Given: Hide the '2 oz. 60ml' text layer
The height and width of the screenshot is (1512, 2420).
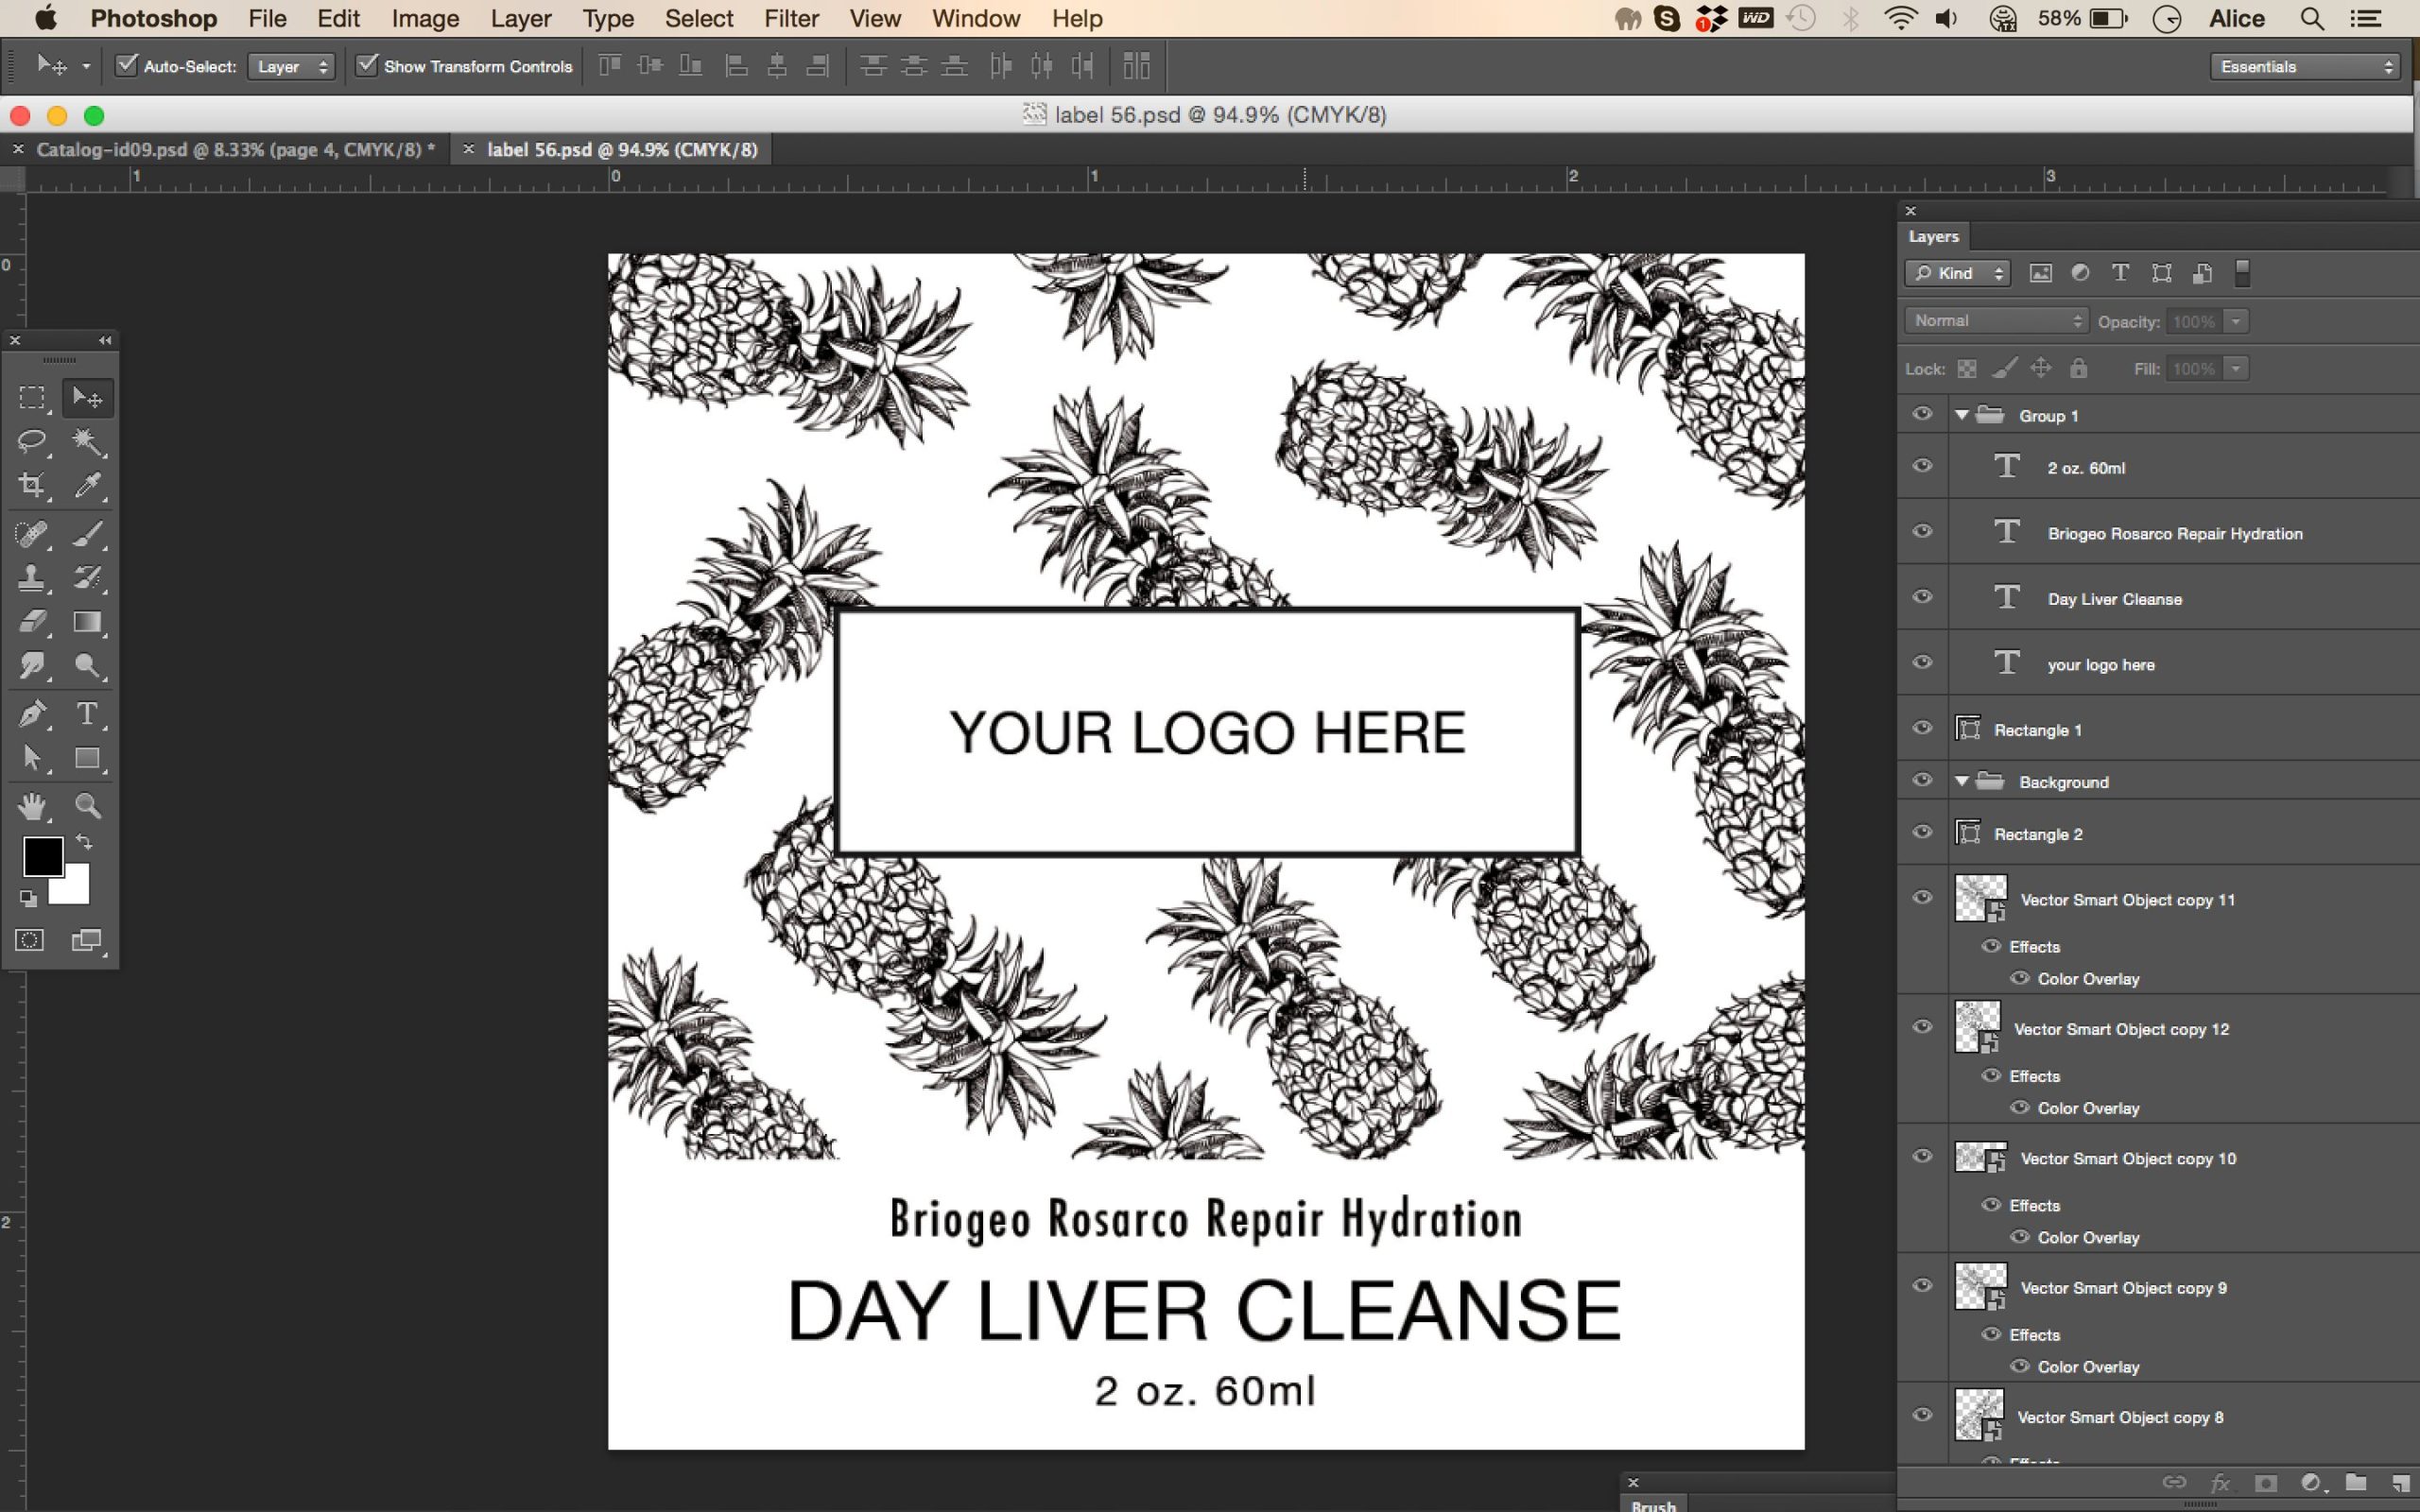Looking at the screenshot, I should (x=1922, y=466).
